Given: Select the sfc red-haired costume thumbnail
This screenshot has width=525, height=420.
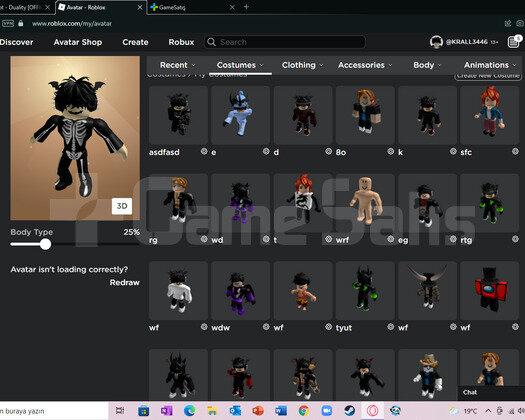Looking at the screenshot, I should coord(490,115).
